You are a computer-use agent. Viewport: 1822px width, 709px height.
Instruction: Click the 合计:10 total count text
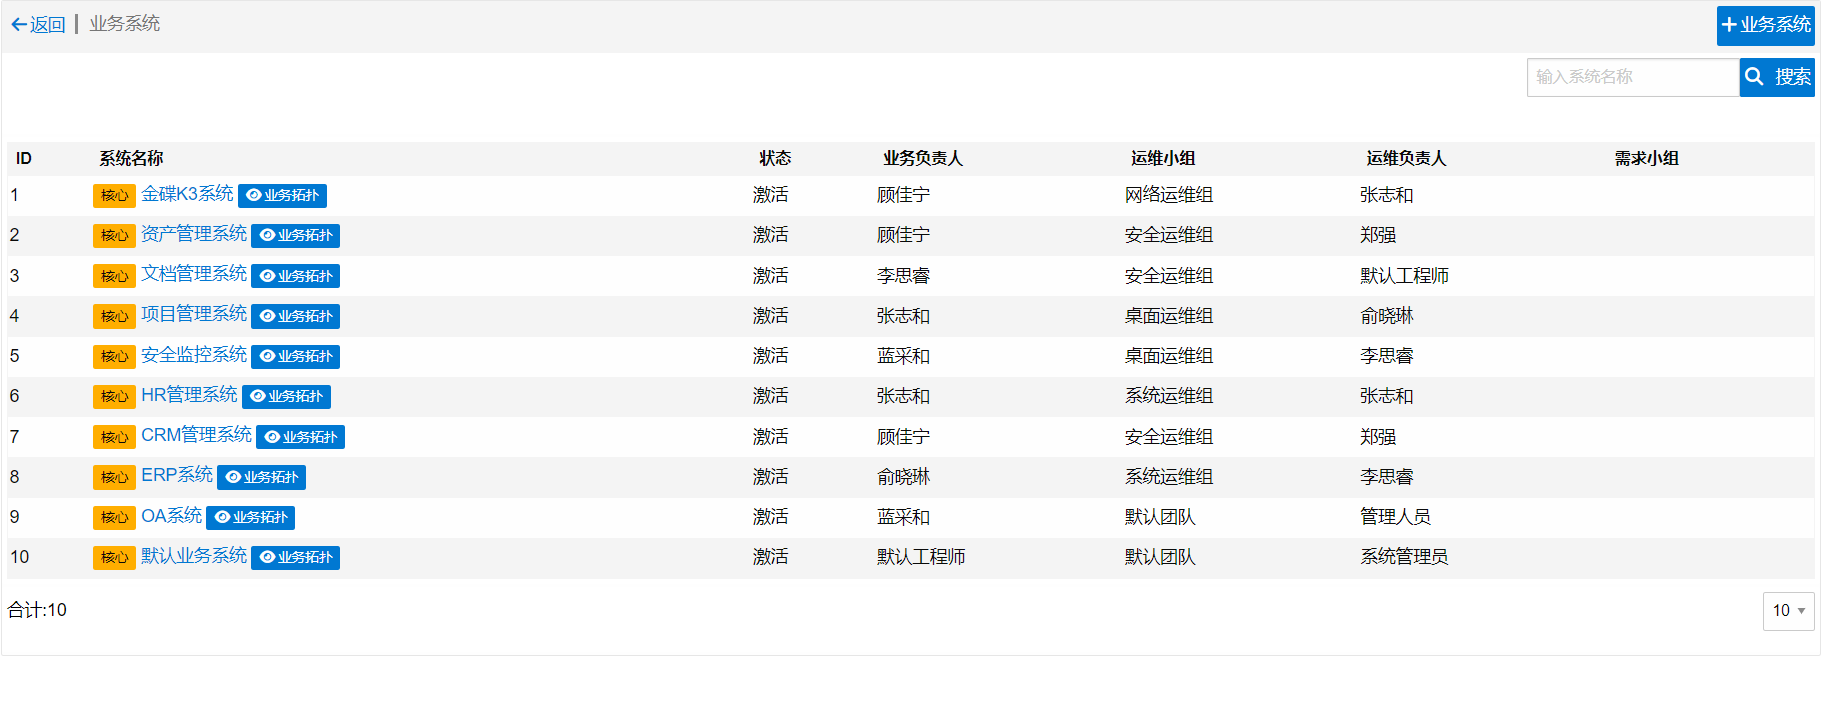pyautogui.click(x=37, y=610)
